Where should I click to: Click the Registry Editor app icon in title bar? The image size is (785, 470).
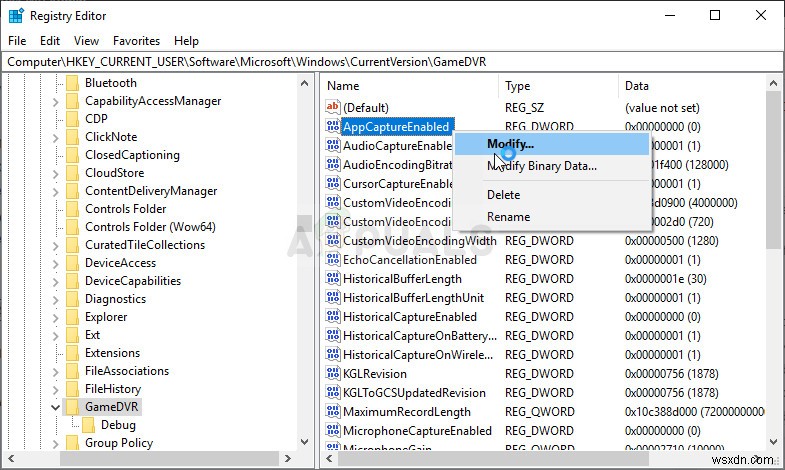[x=16, y=16]
